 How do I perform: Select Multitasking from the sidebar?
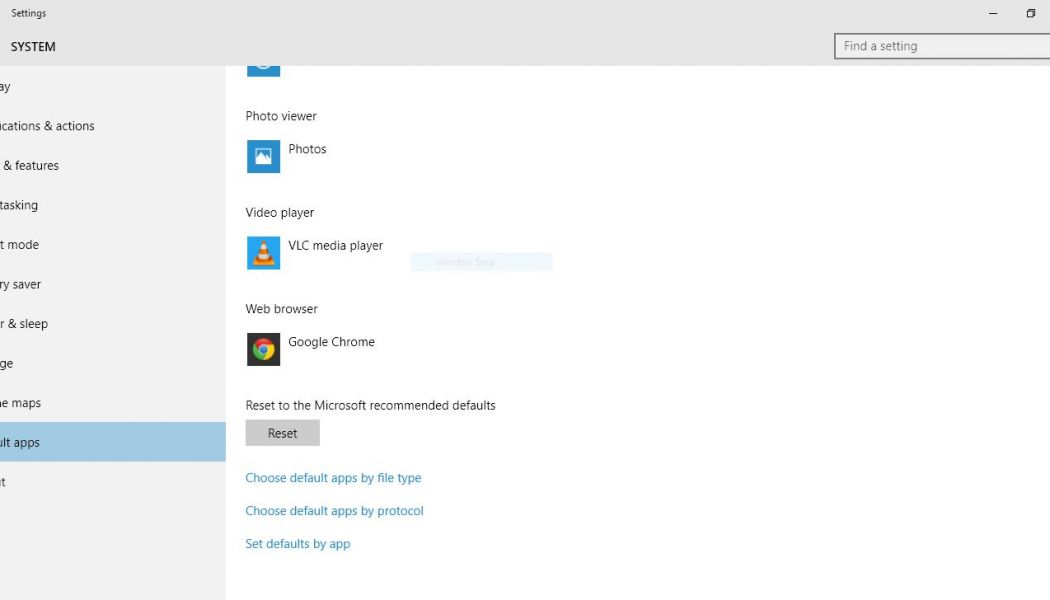pyautogui.click(x=20, y=205)
